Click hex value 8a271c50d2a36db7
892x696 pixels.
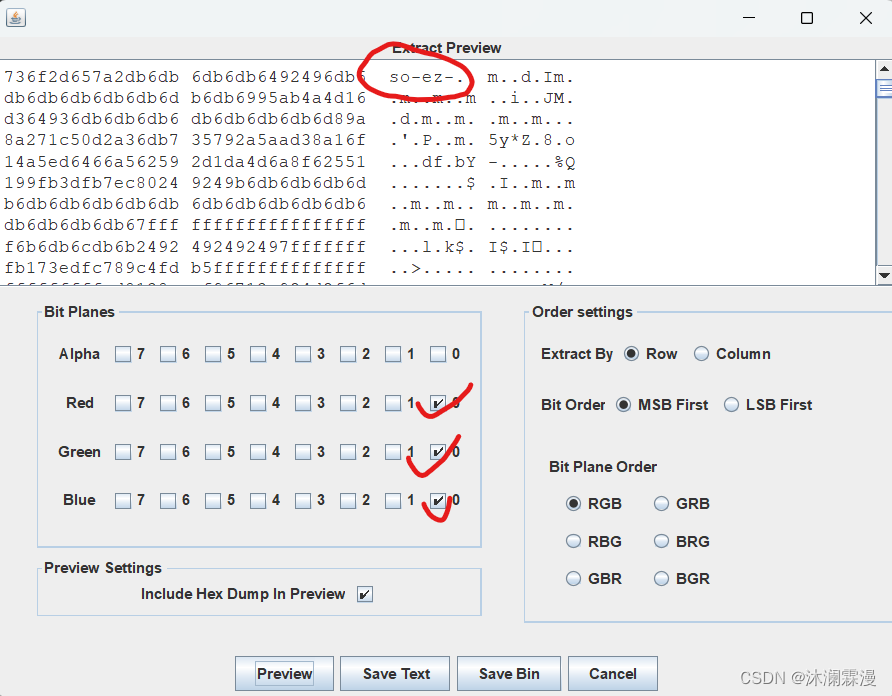pyautogui.click(x=92, y=140)
